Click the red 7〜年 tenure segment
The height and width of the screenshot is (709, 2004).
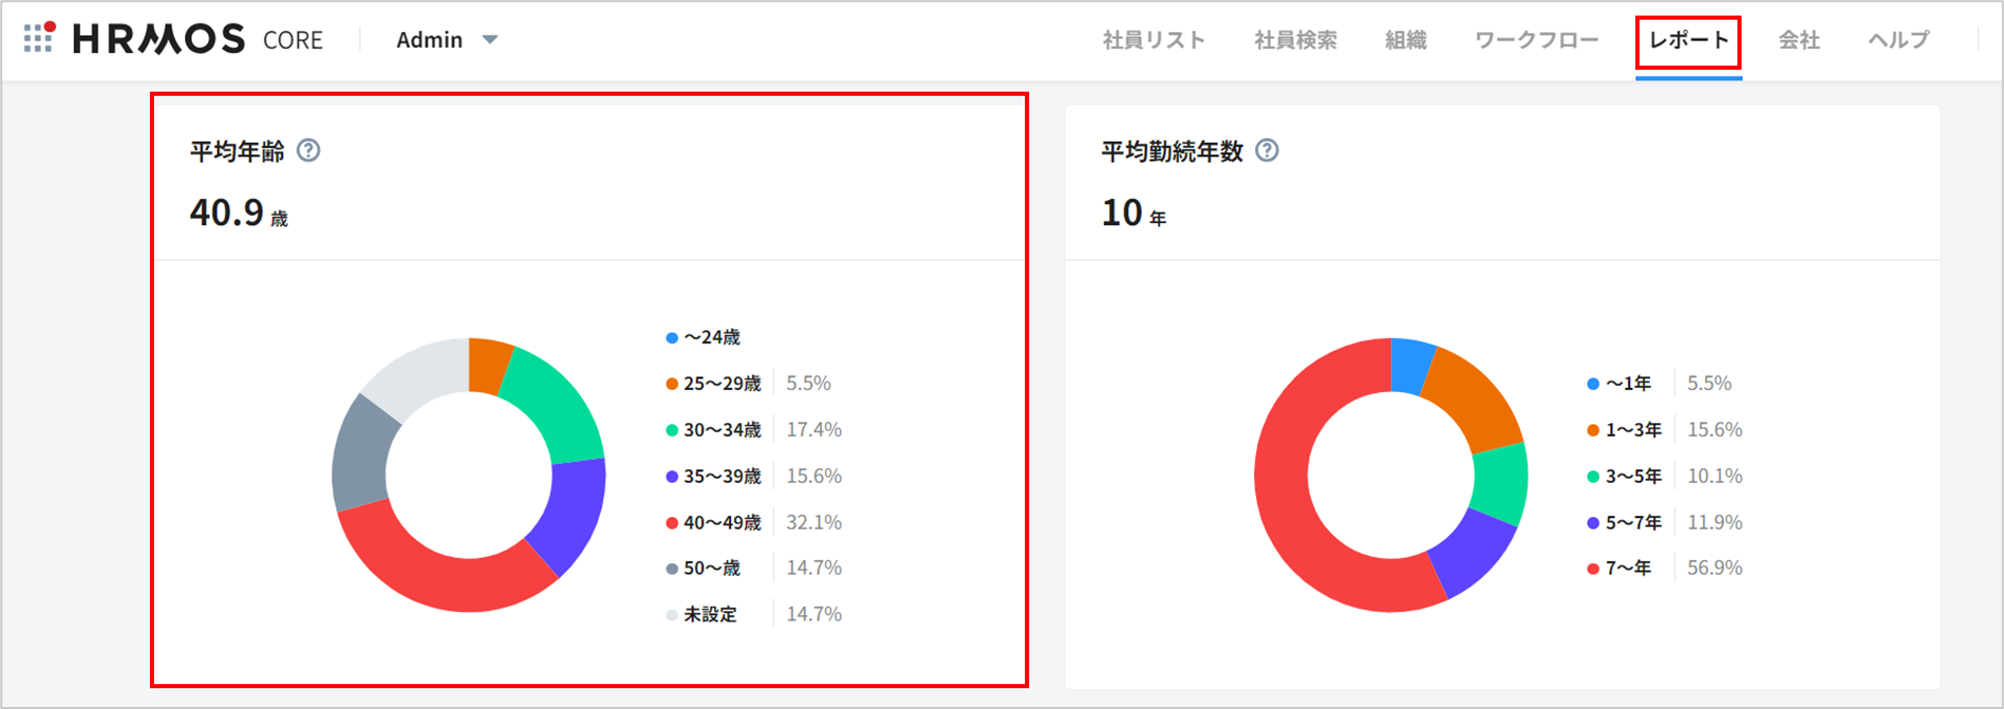pos(1290,520)
